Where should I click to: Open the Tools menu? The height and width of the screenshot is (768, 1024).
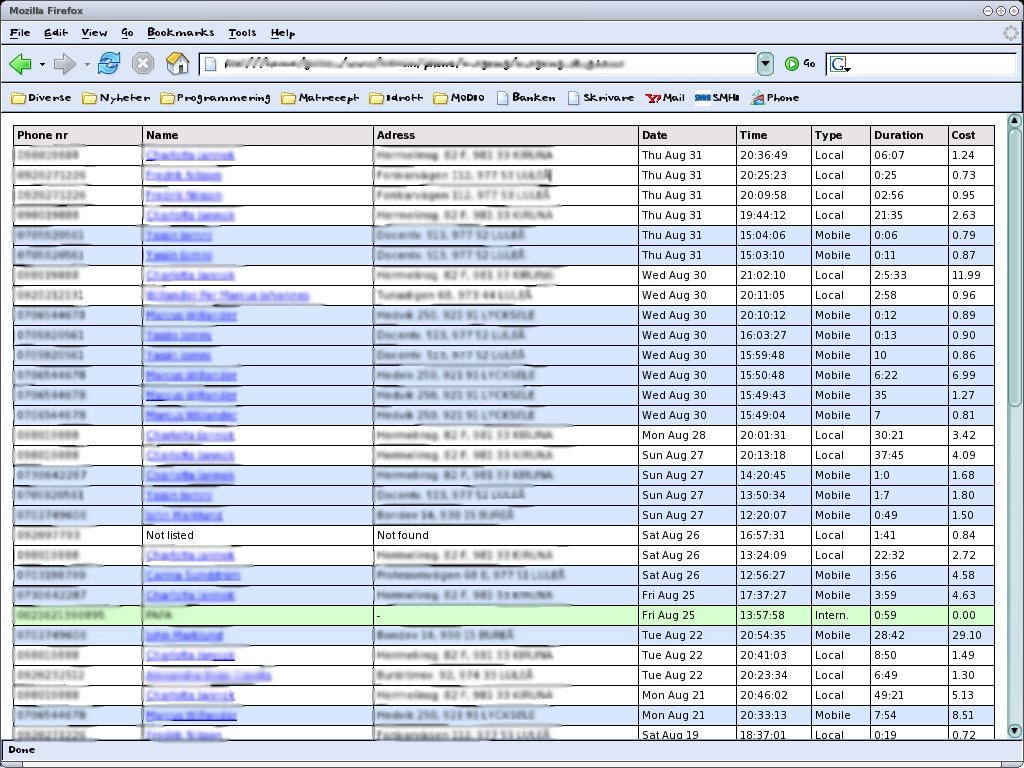click(x=242, y=33)
